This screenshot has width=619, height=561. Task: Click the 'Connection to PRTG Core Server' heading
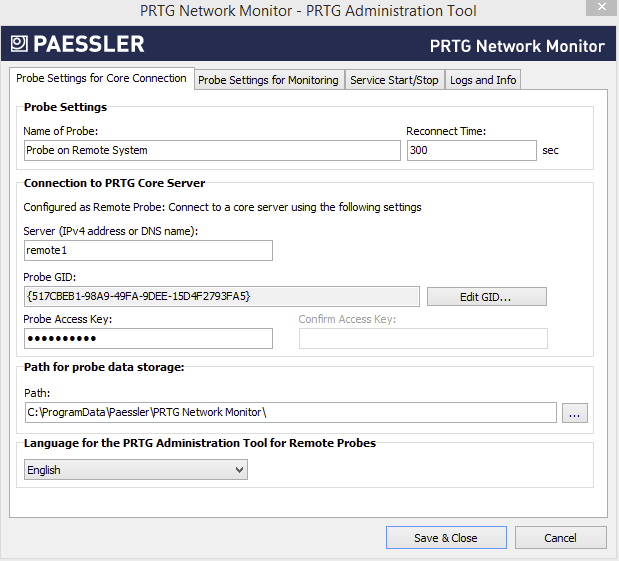click(x=114, y=183)
